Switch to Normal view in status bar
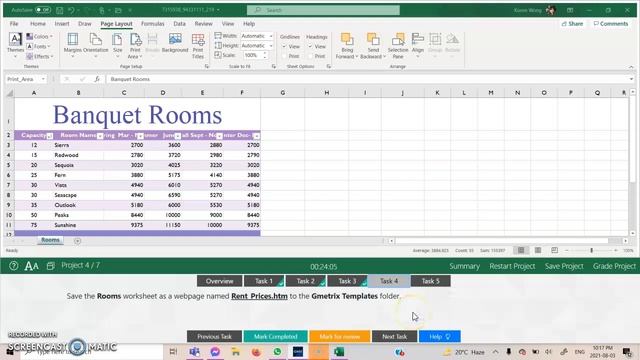The width and height of the screenshot is (640, 360). click(521, 250)
